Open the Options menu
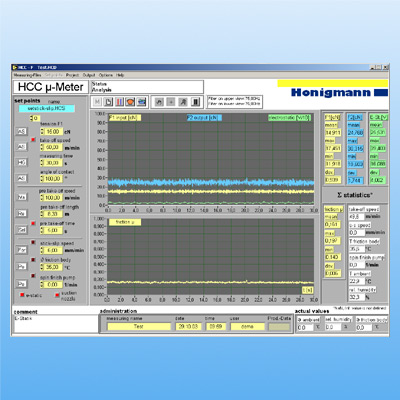The height and width of the screenshot is (400, 400). (x=105, y=75)
